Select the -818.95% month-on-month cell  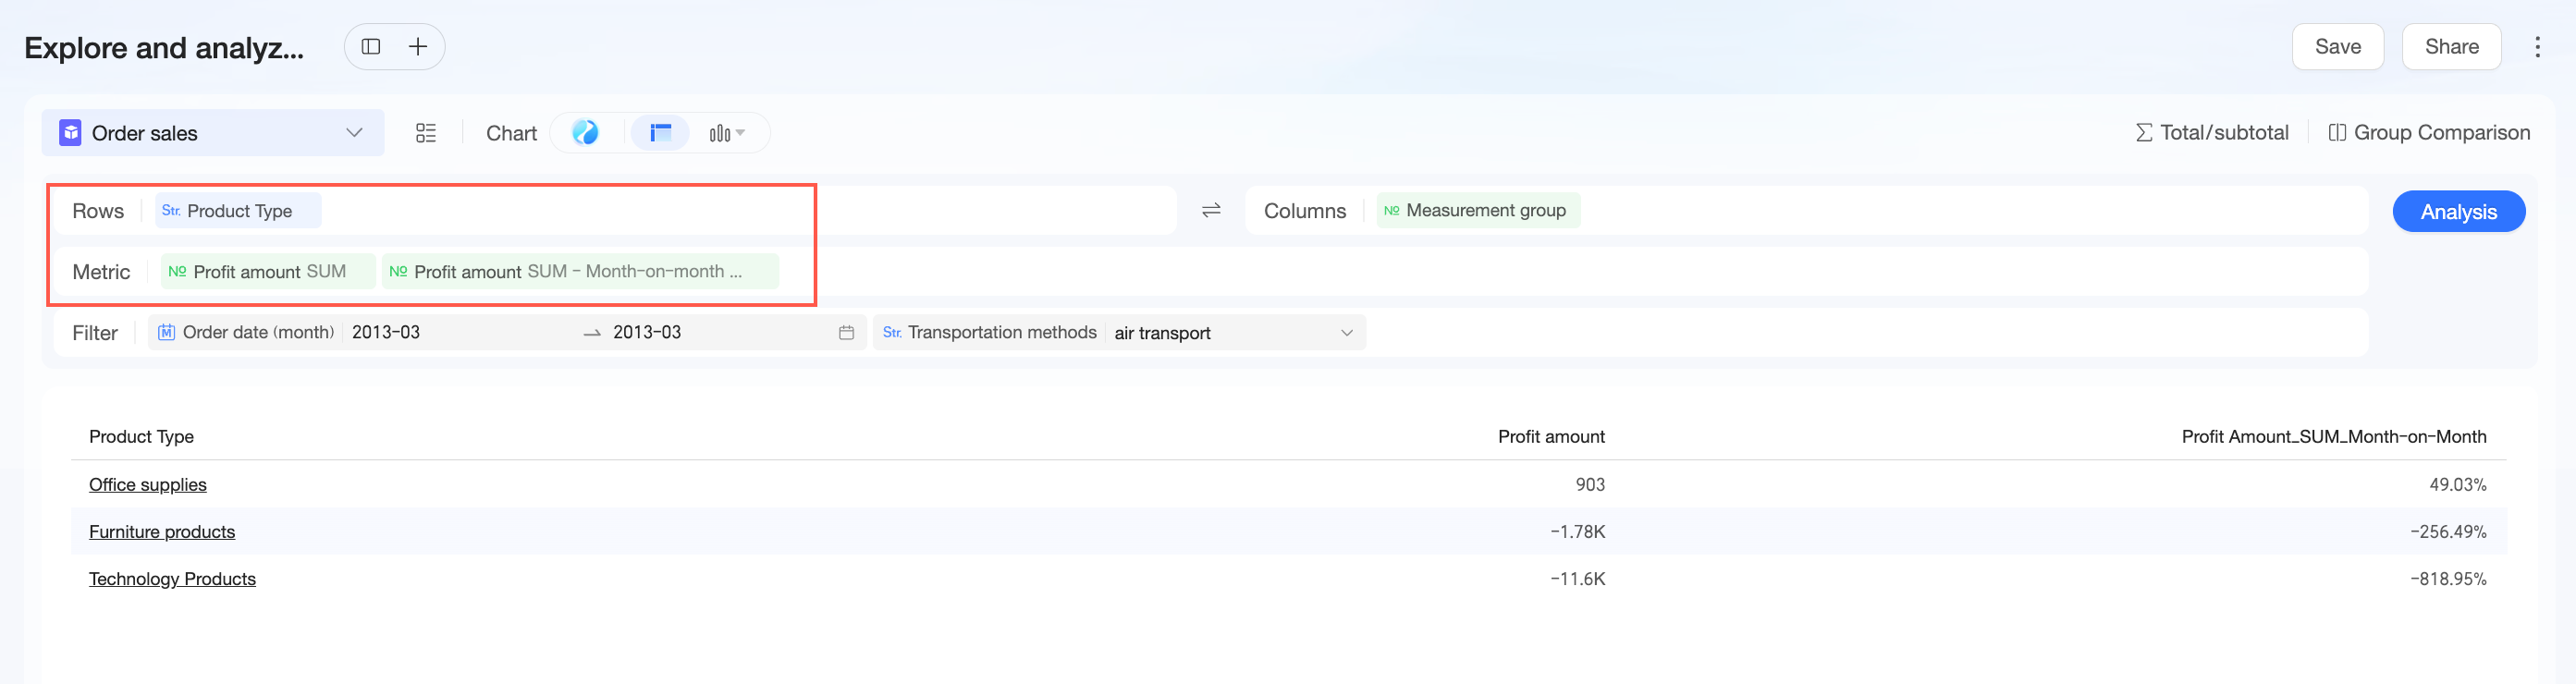pyautogui.click(x=2448, y=578)
